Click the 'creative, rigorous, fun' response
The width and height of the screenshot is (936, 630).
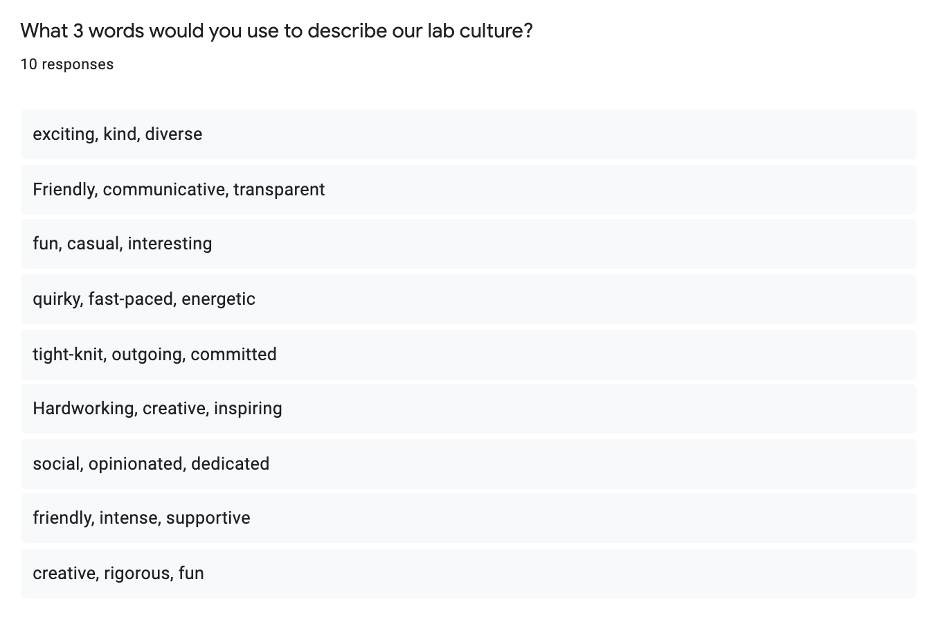(x=468, y=573)
